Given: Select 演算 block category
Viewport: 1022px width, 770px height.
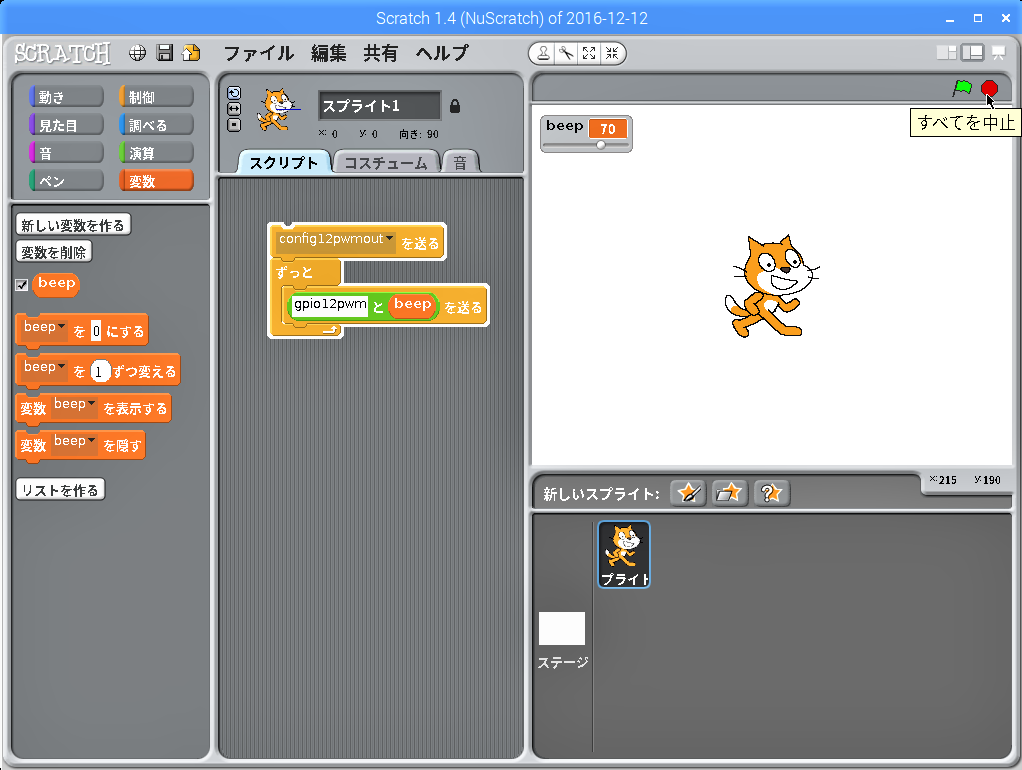Looking at the screenshot, I should [156, 153].
